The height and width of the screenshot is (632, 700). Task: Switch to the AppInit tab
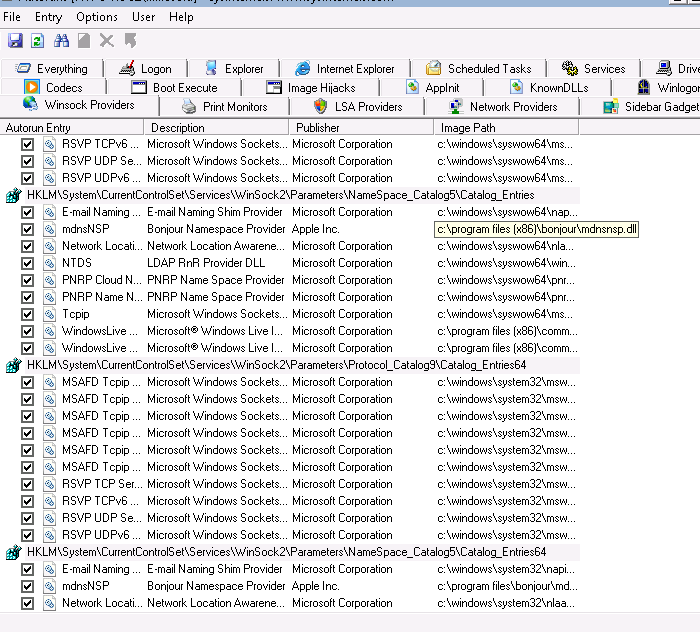click(x=432, y=87)
